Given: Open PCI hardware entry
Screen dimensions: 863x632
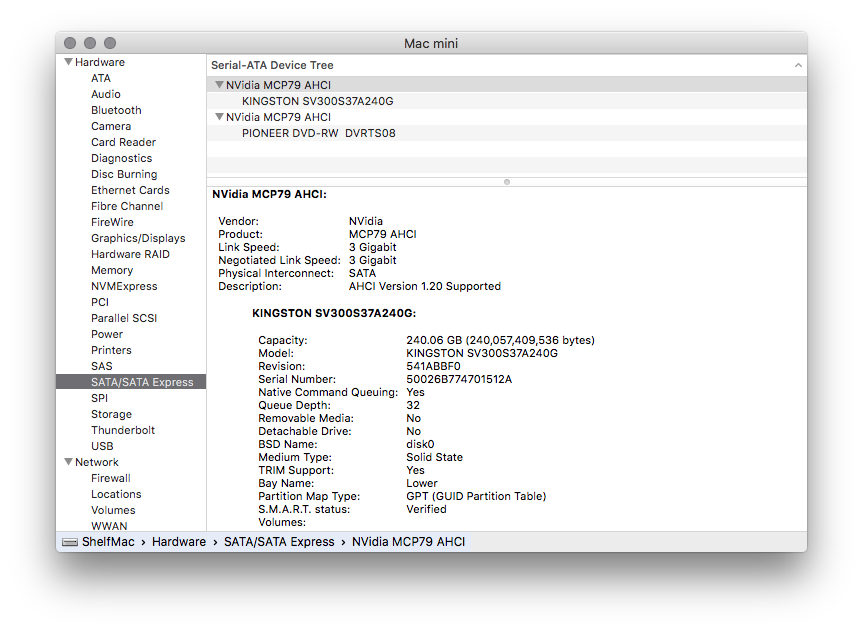Looking at the screenshot, I should point(100,302).
